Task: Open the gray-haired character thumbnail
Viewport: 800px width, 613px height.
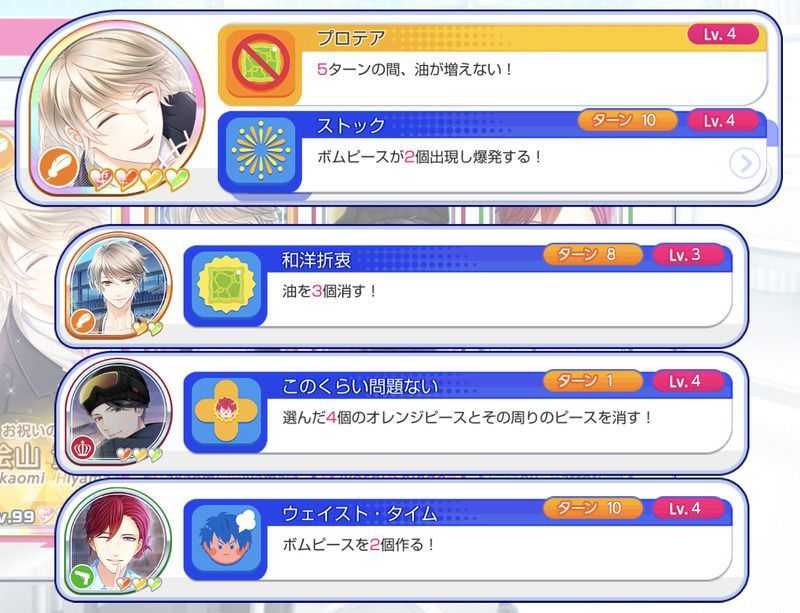Action: (119, 285)
